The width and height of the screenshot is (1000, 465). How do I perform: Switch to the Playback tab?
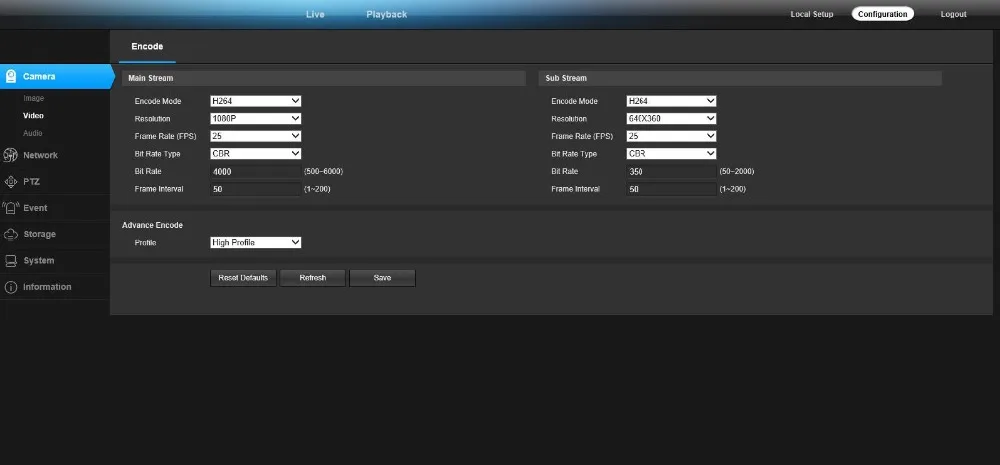(386, 14)
